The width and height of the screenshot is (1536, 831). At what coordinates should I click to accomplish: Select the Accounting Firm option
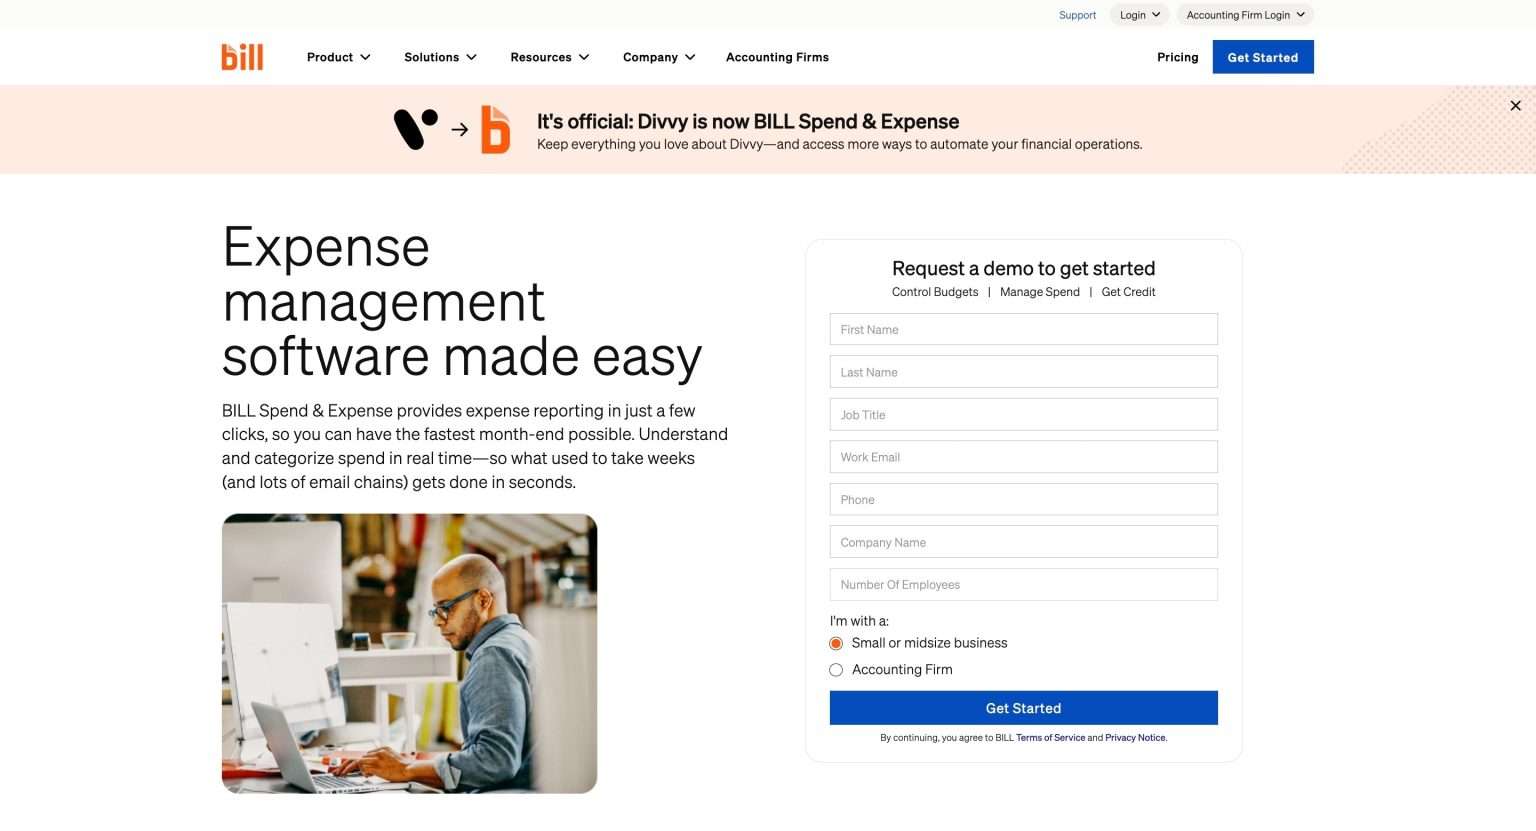[x=836, y=669]
